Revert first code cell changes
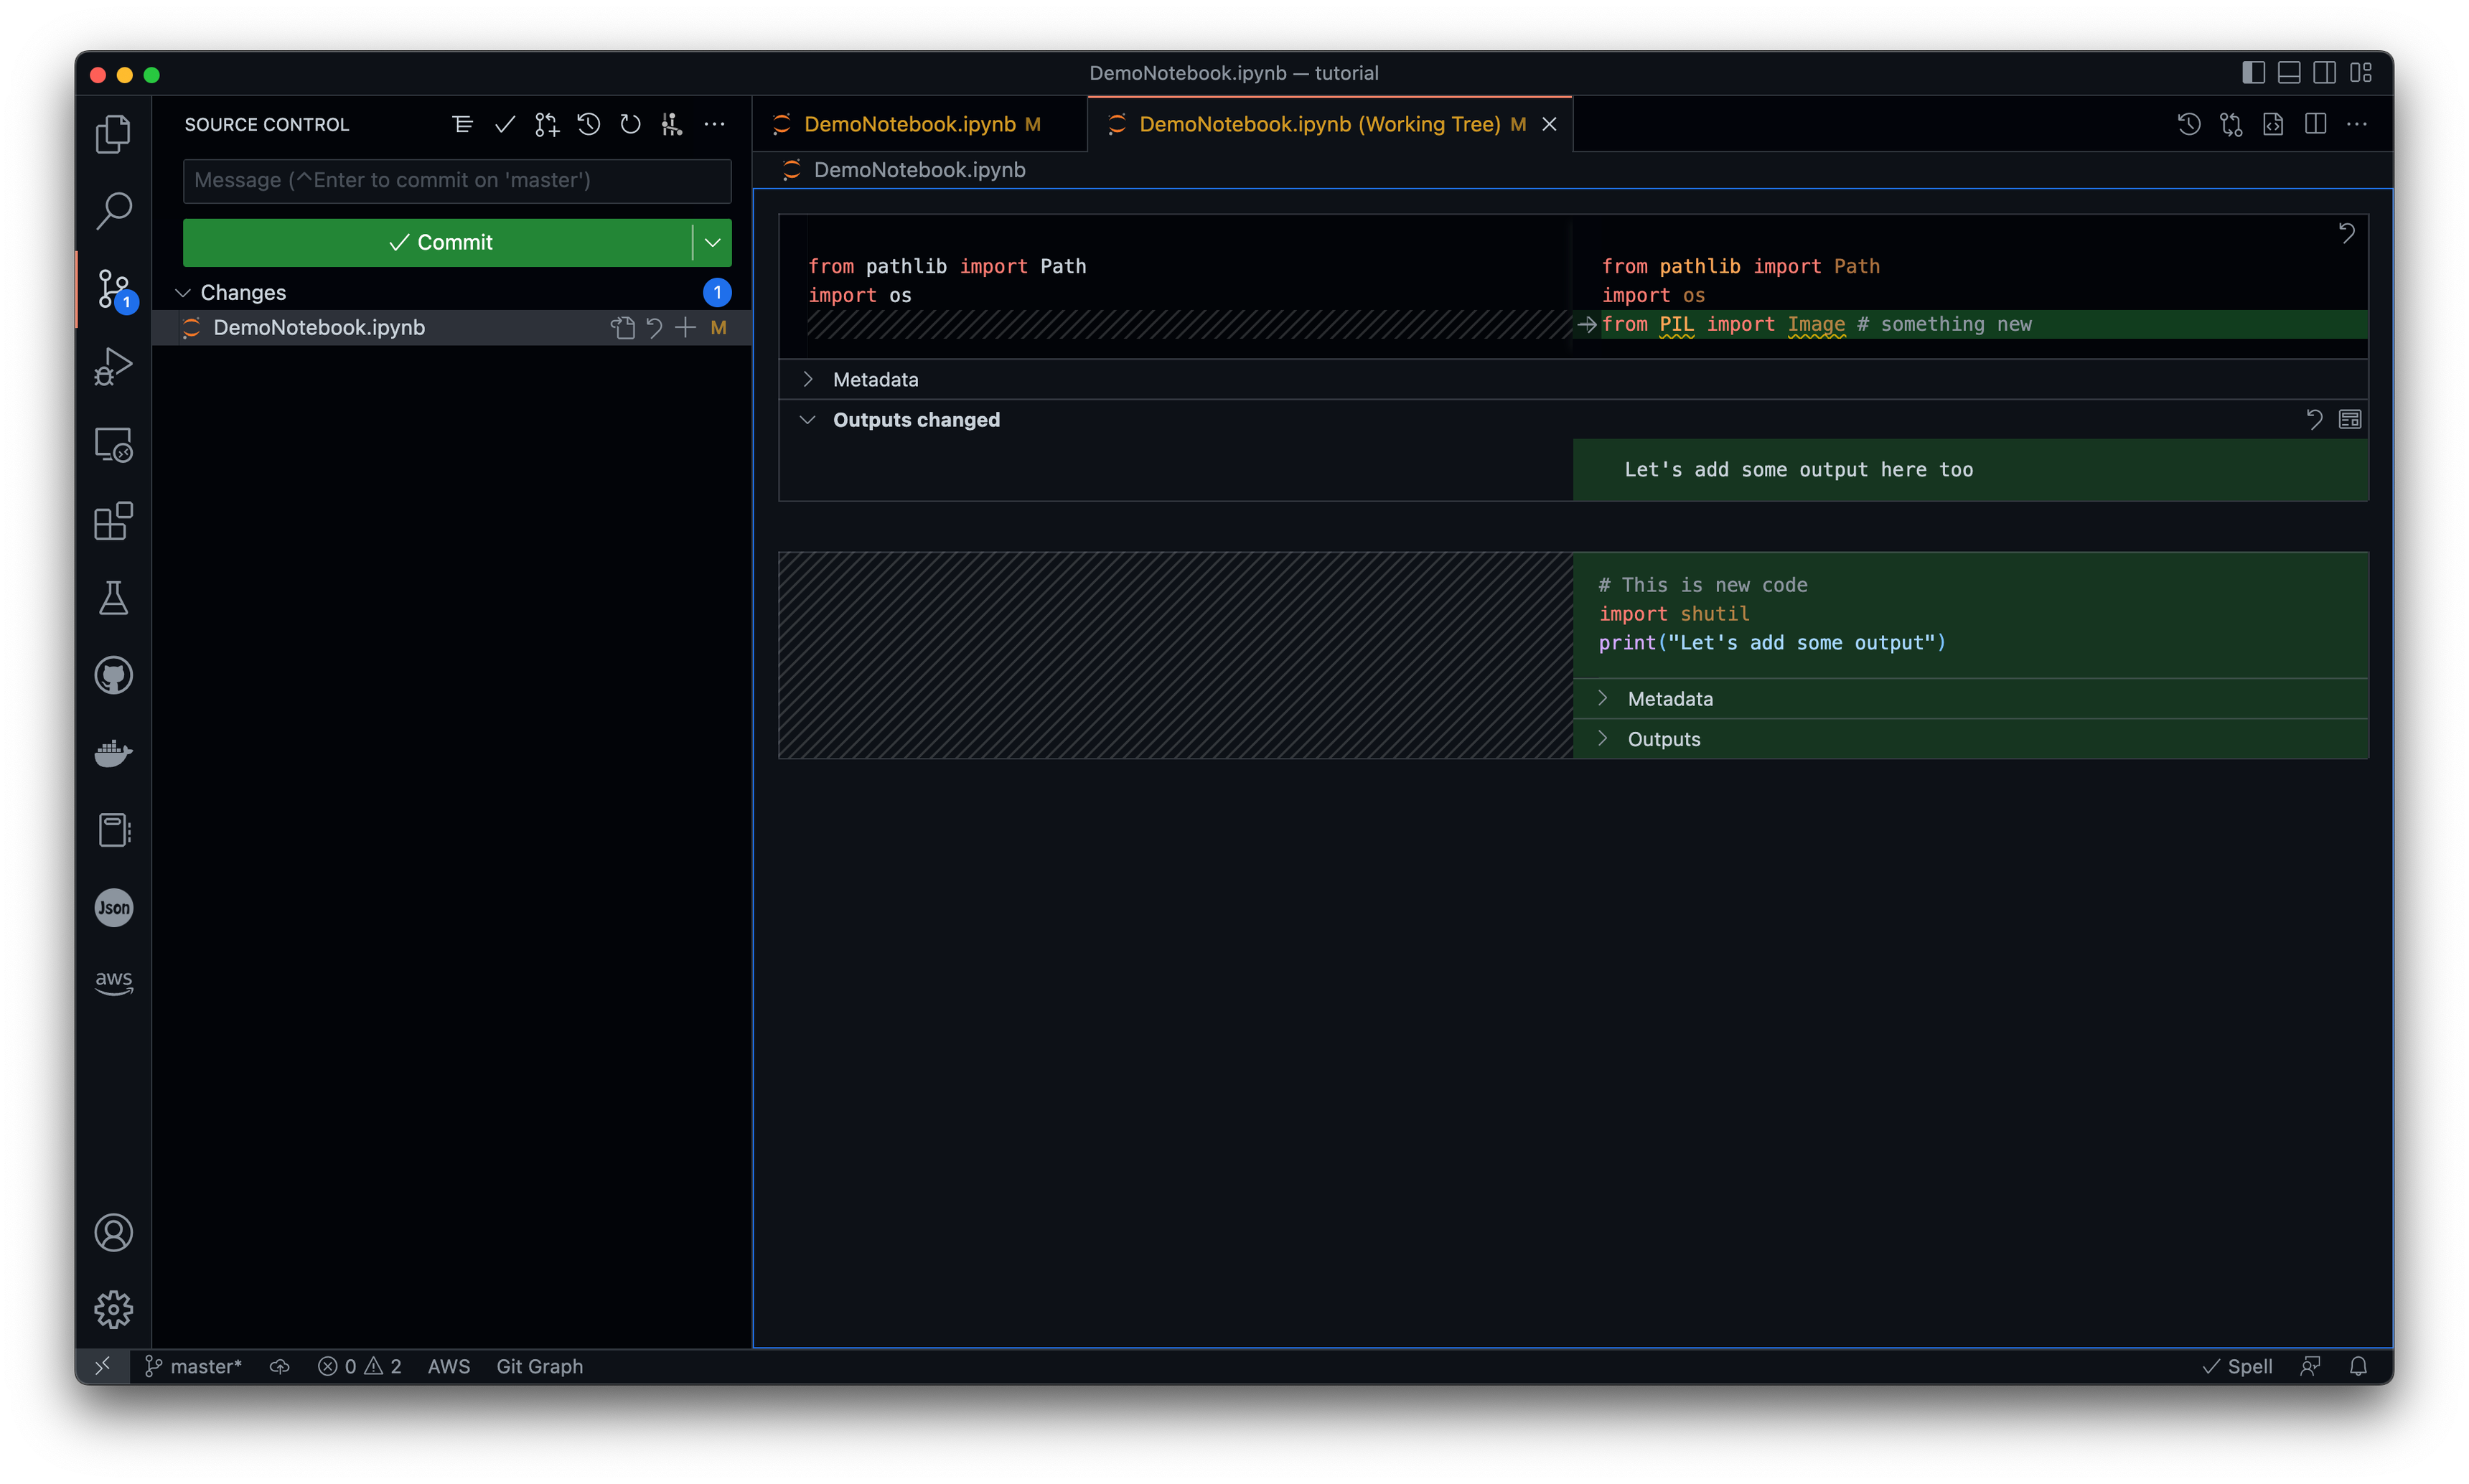The width and height of the screenshot is (2469, 1484). tap(2347, 233)
